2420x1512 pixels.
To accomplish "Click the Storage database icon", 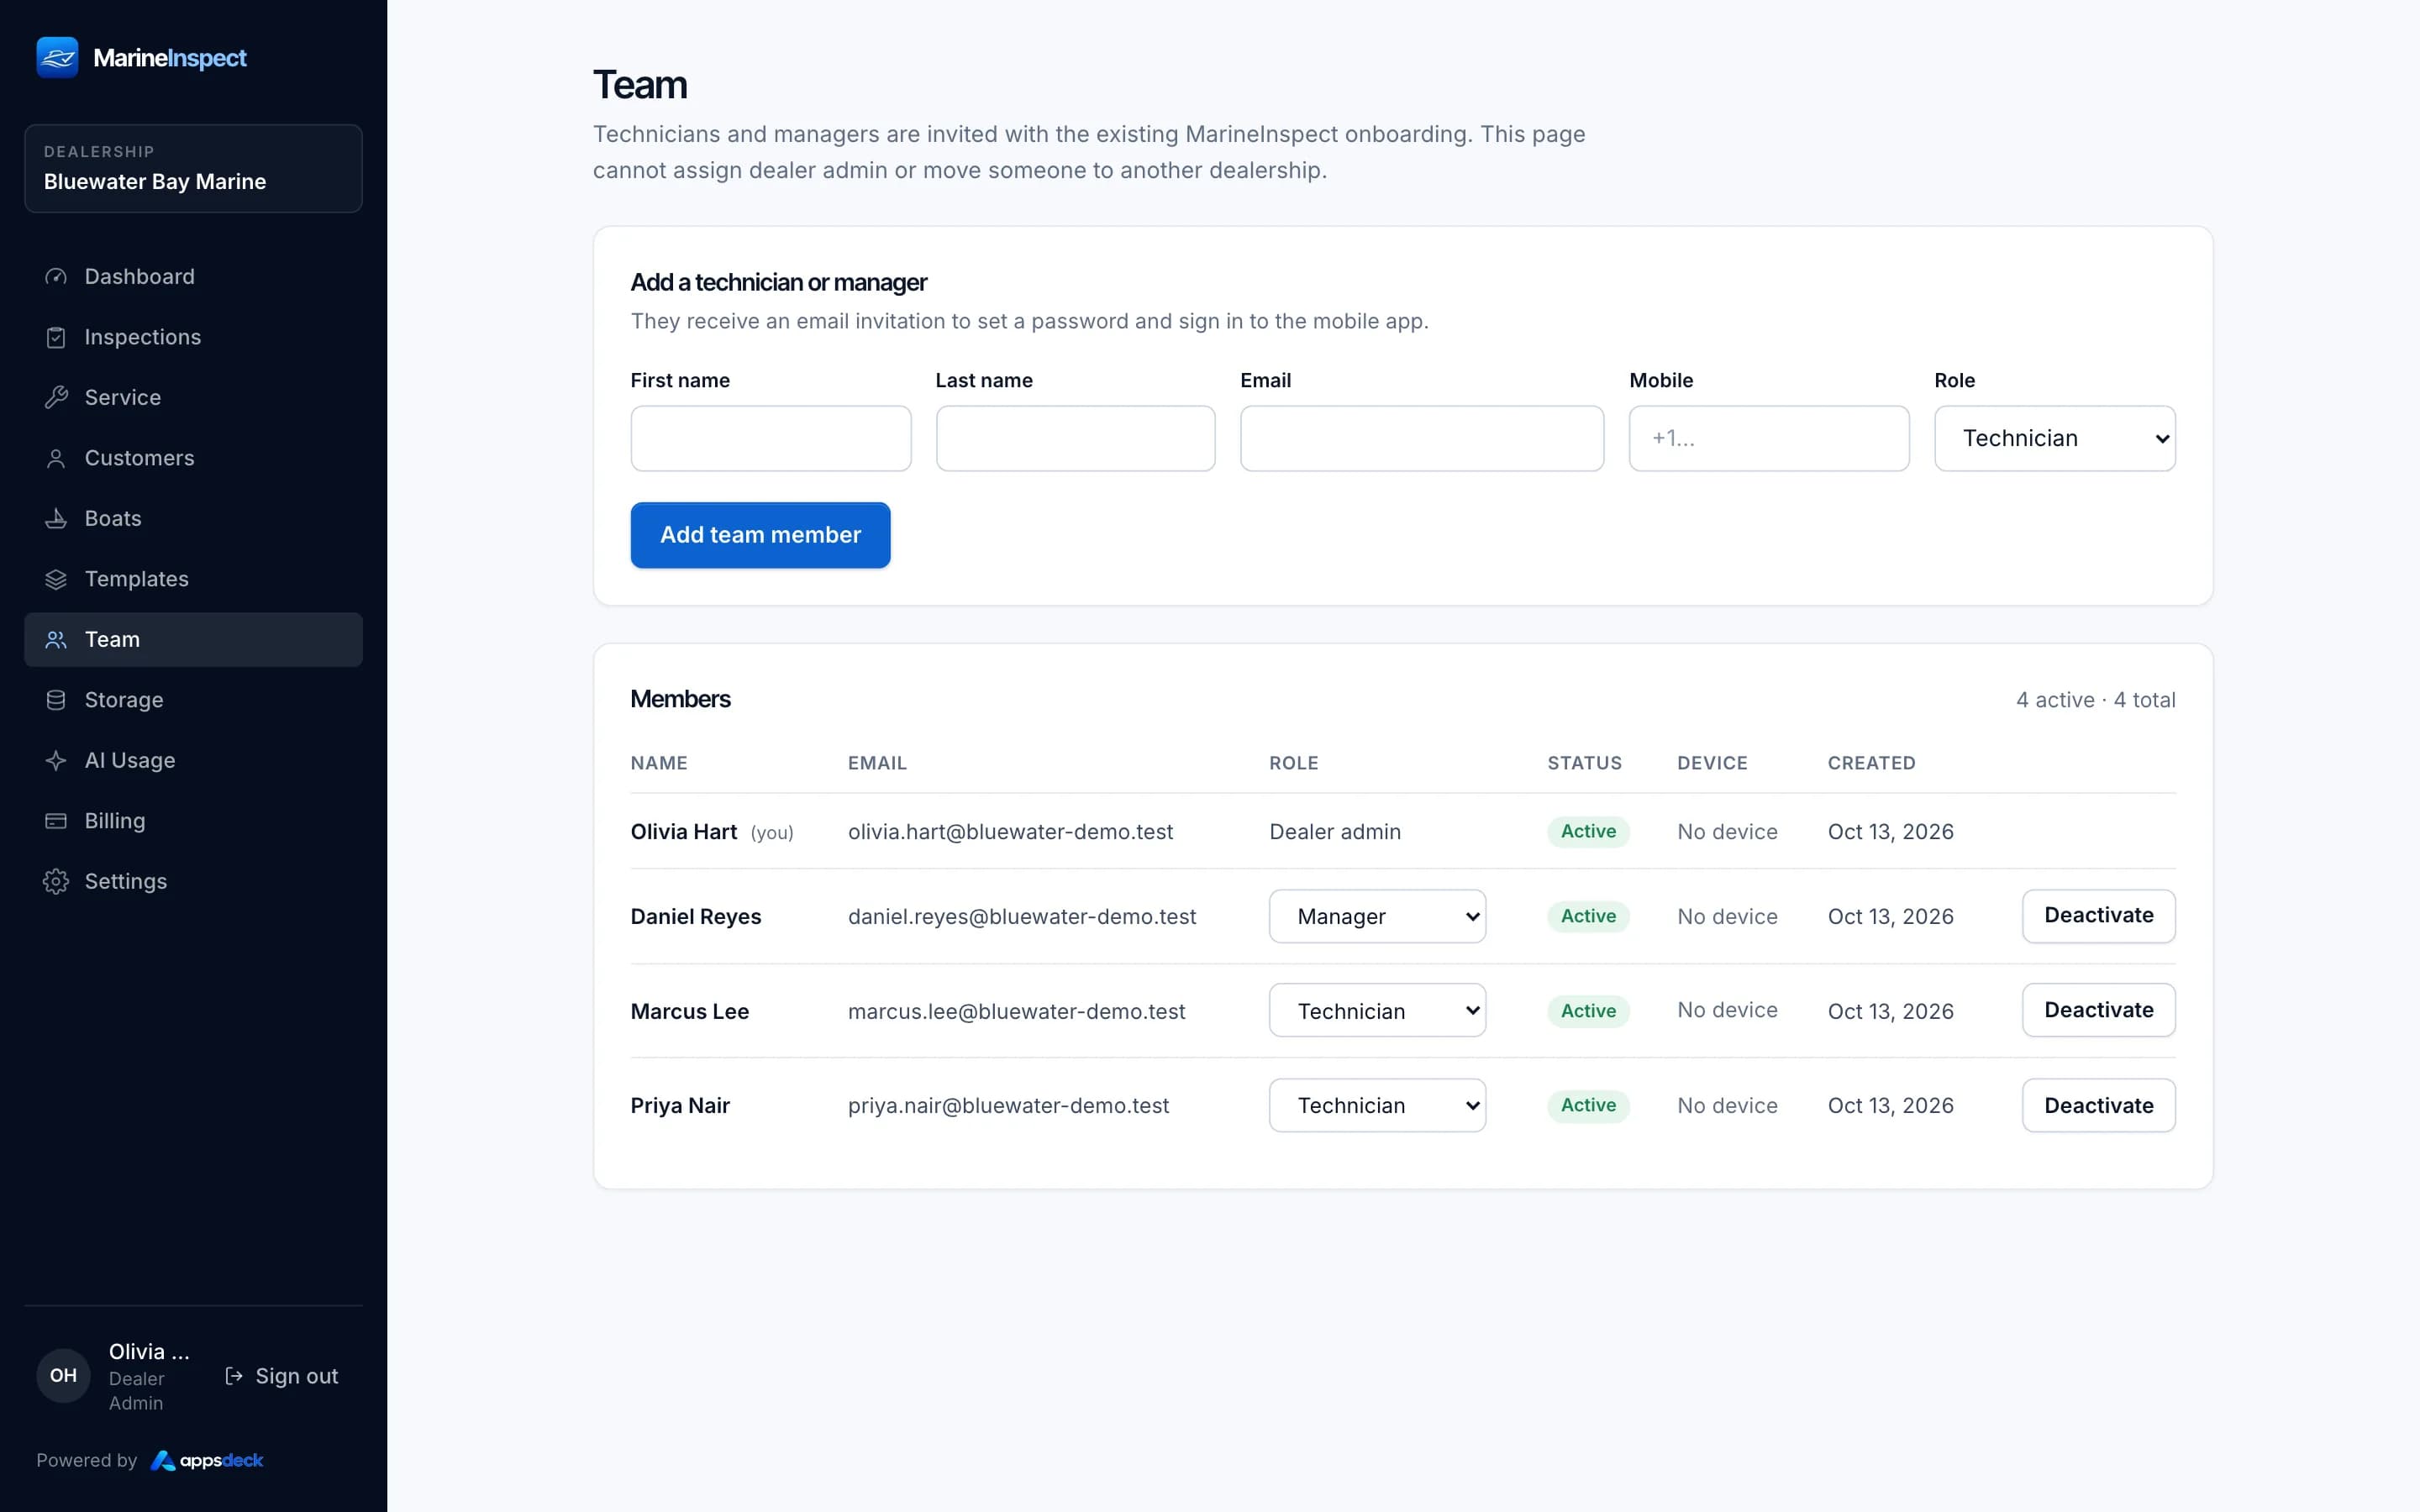I will click(x=56, y=700).
